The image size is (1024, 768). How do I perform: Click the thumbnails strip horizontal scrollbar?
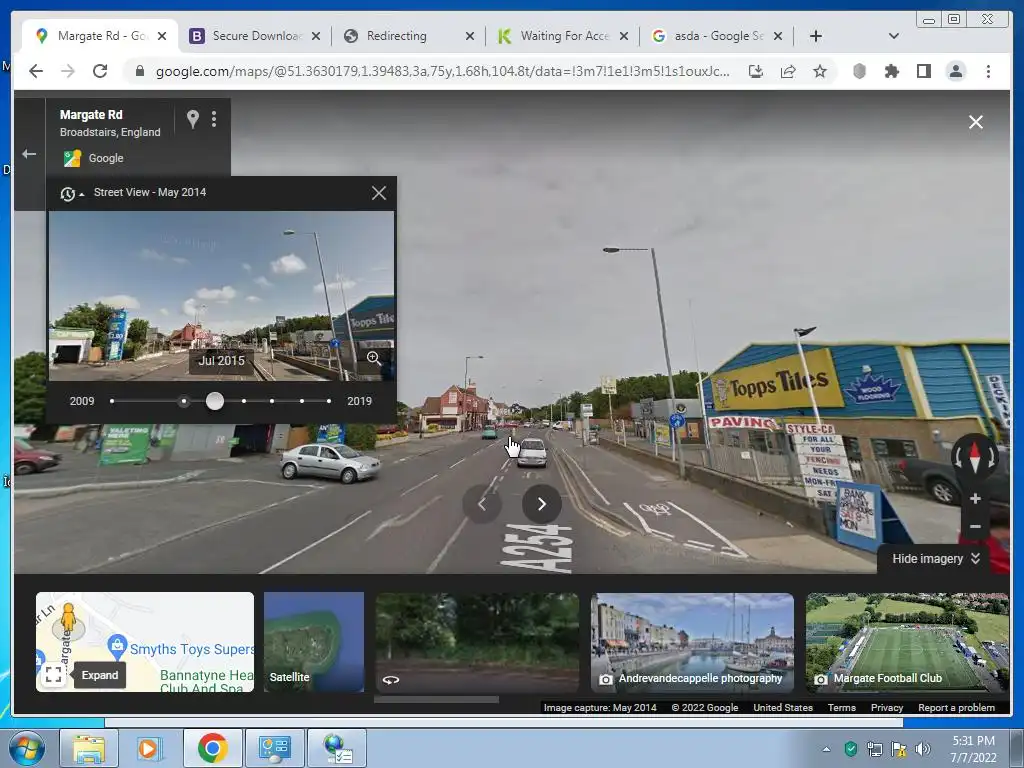click(436, 699)
